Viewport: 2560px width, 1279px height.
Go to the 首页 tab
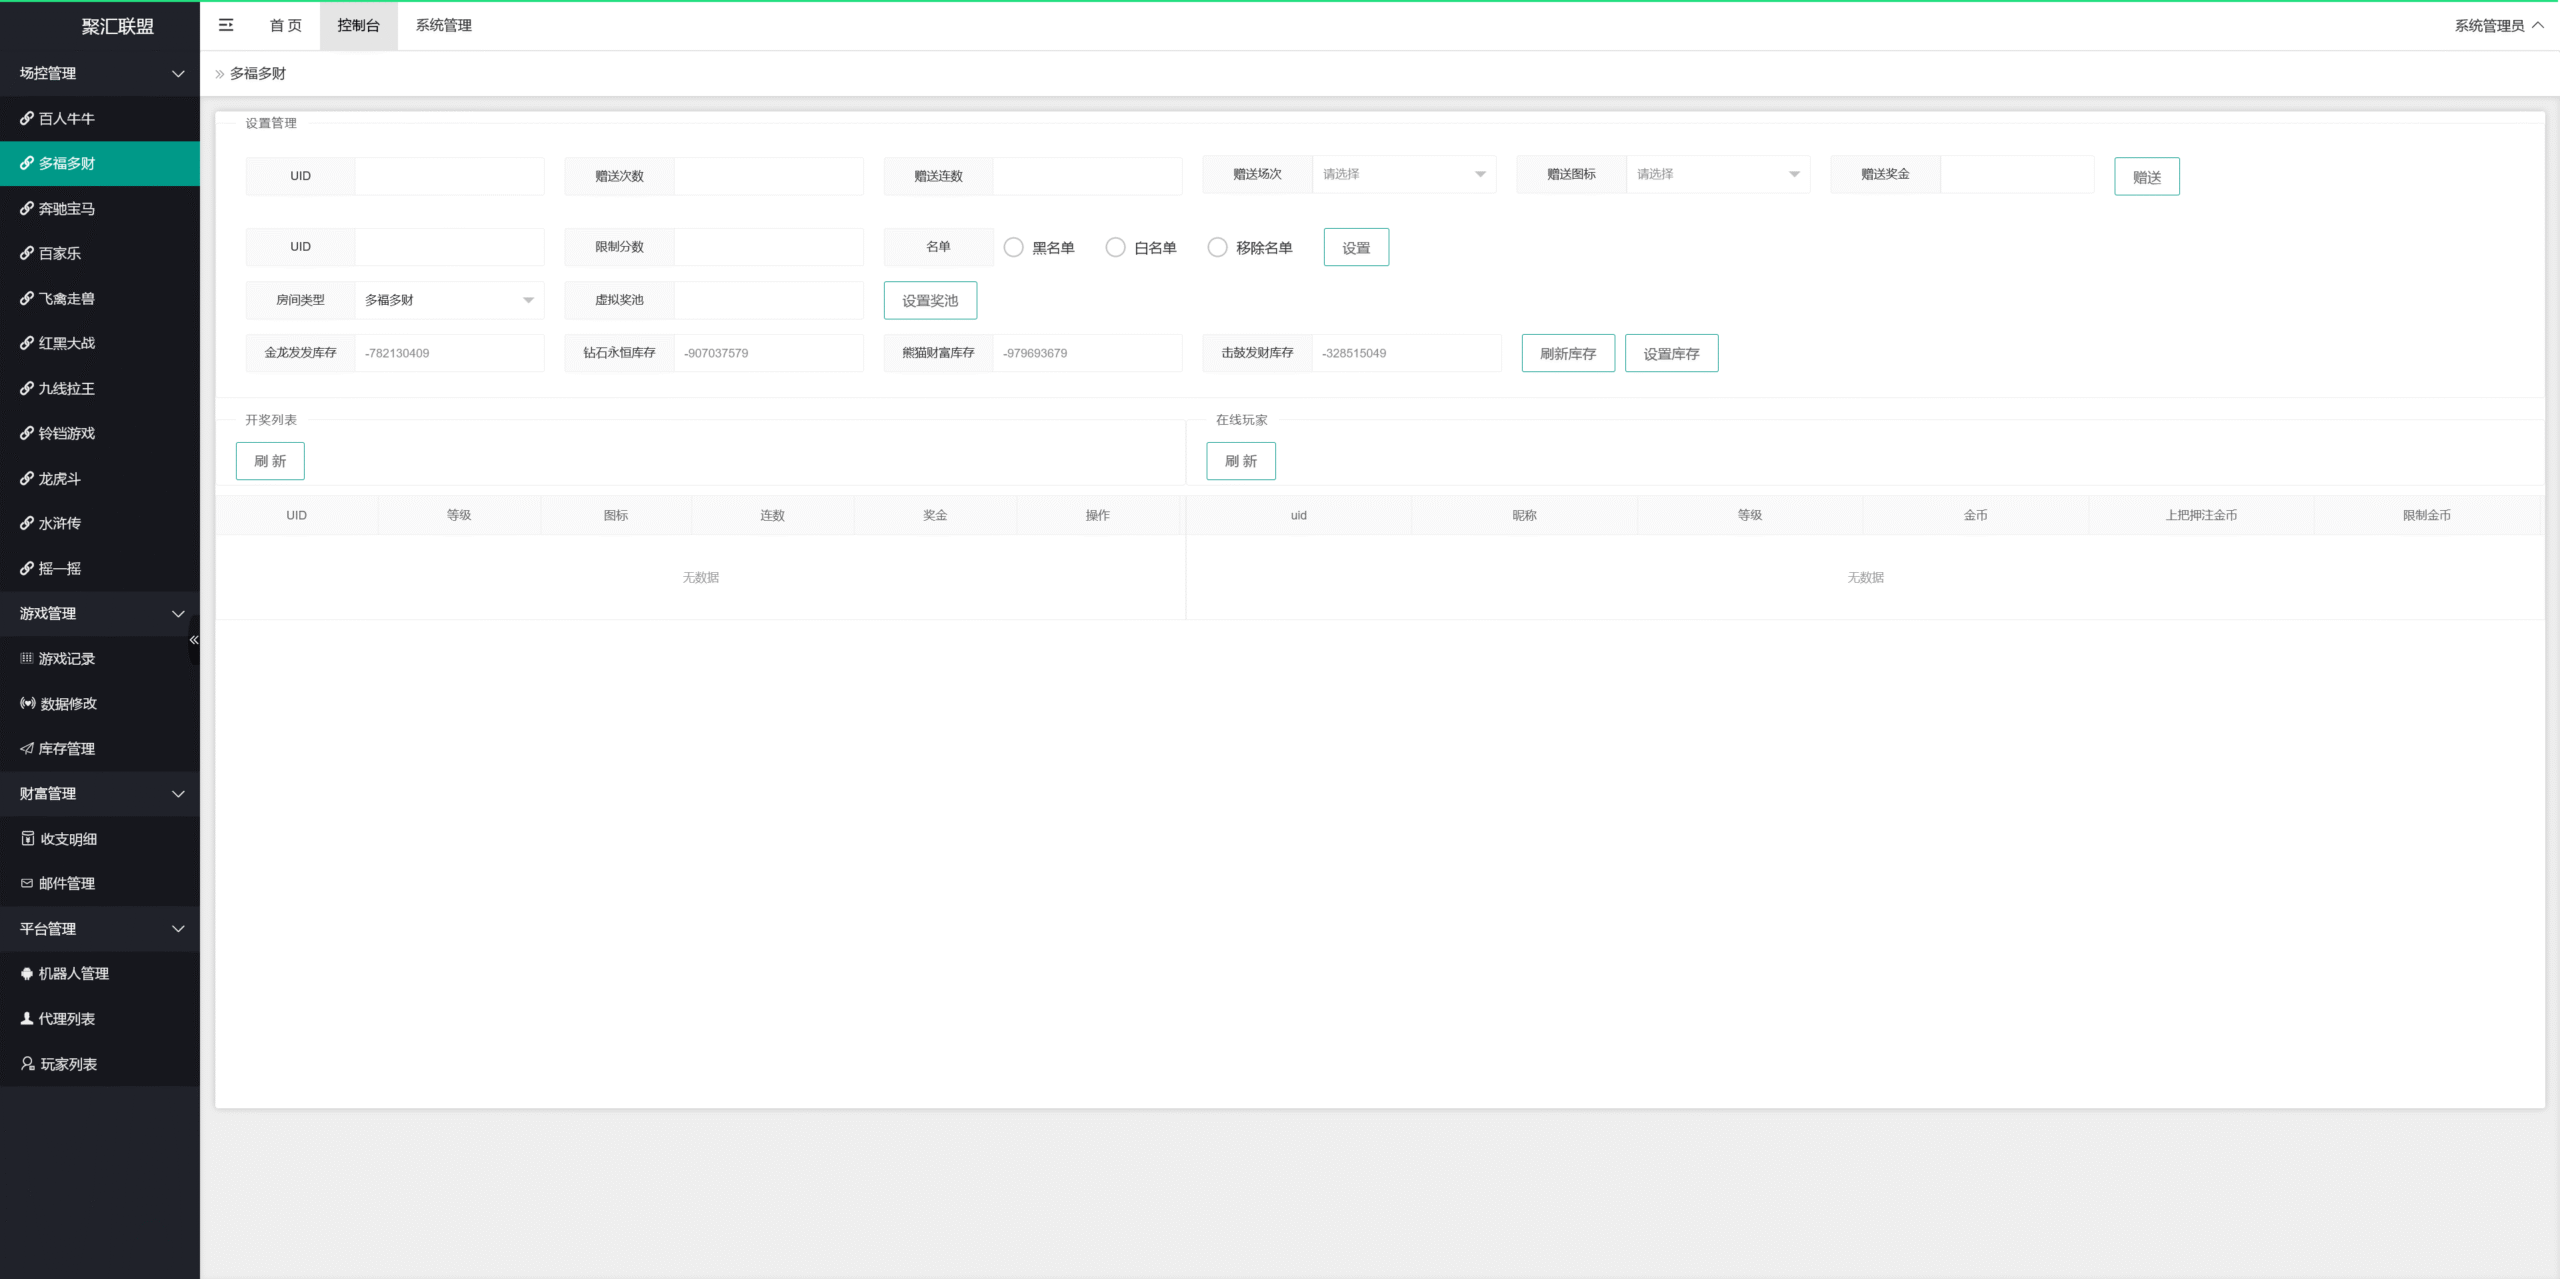(285, 25)
